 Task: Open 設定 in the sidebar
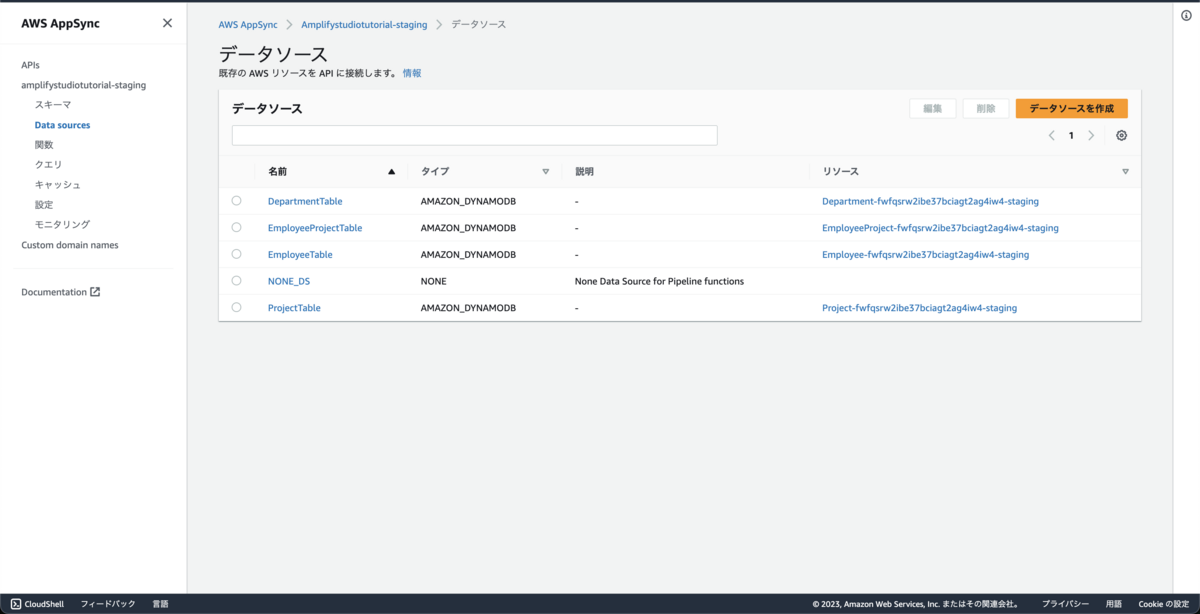click(44, 204)
